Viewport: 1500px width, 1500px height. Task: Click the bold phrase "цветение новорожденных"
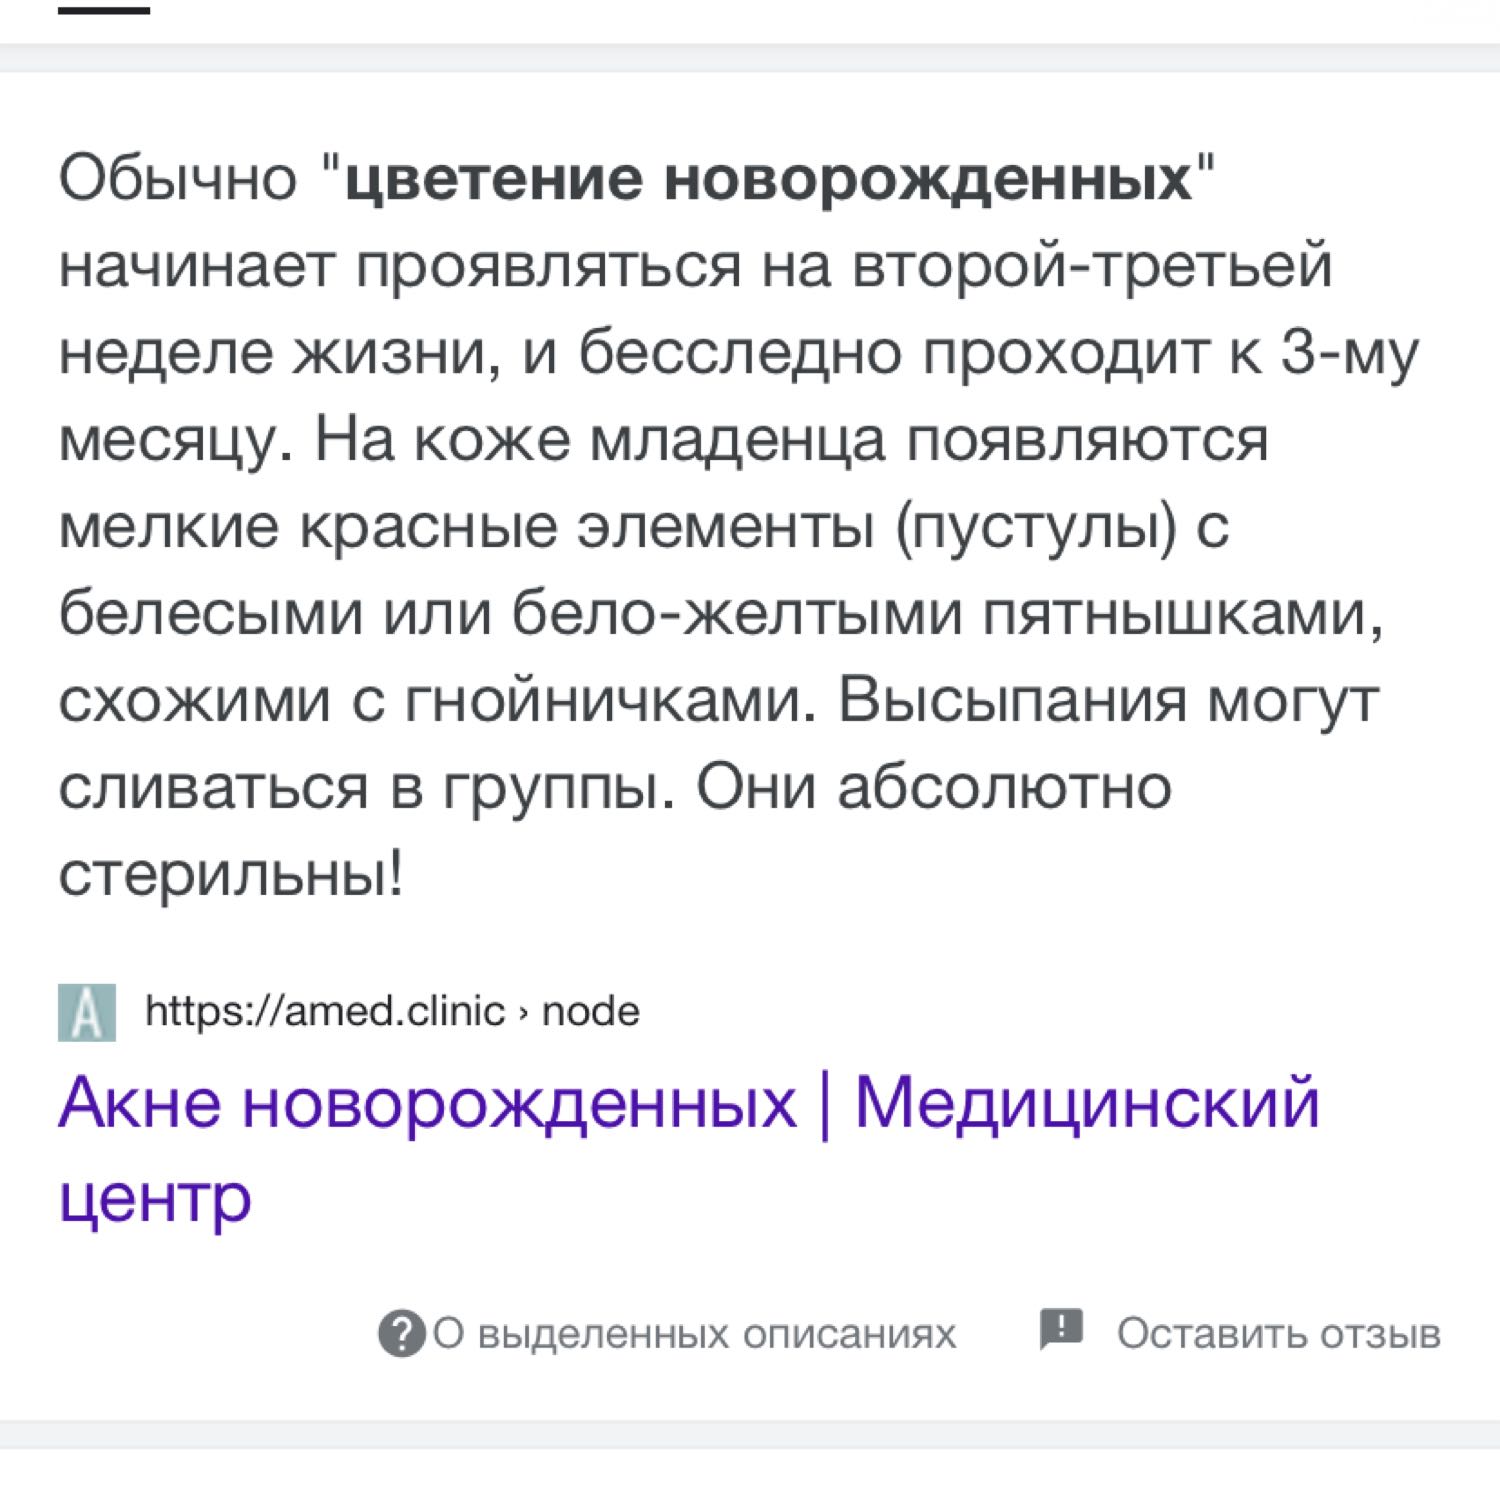(x=768, y=179)
